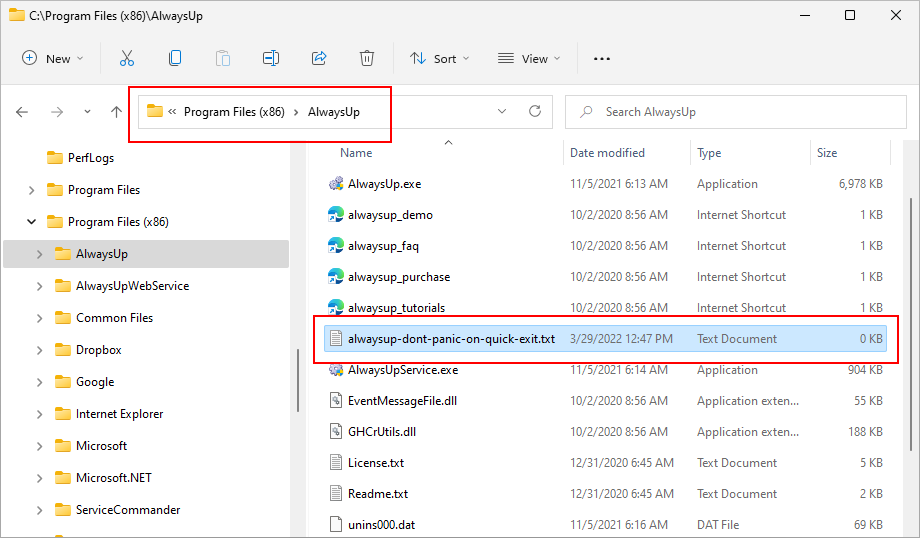Sort by the Type column header
Image resolution: width=920 pixels, height=538 pixels.
709,153
